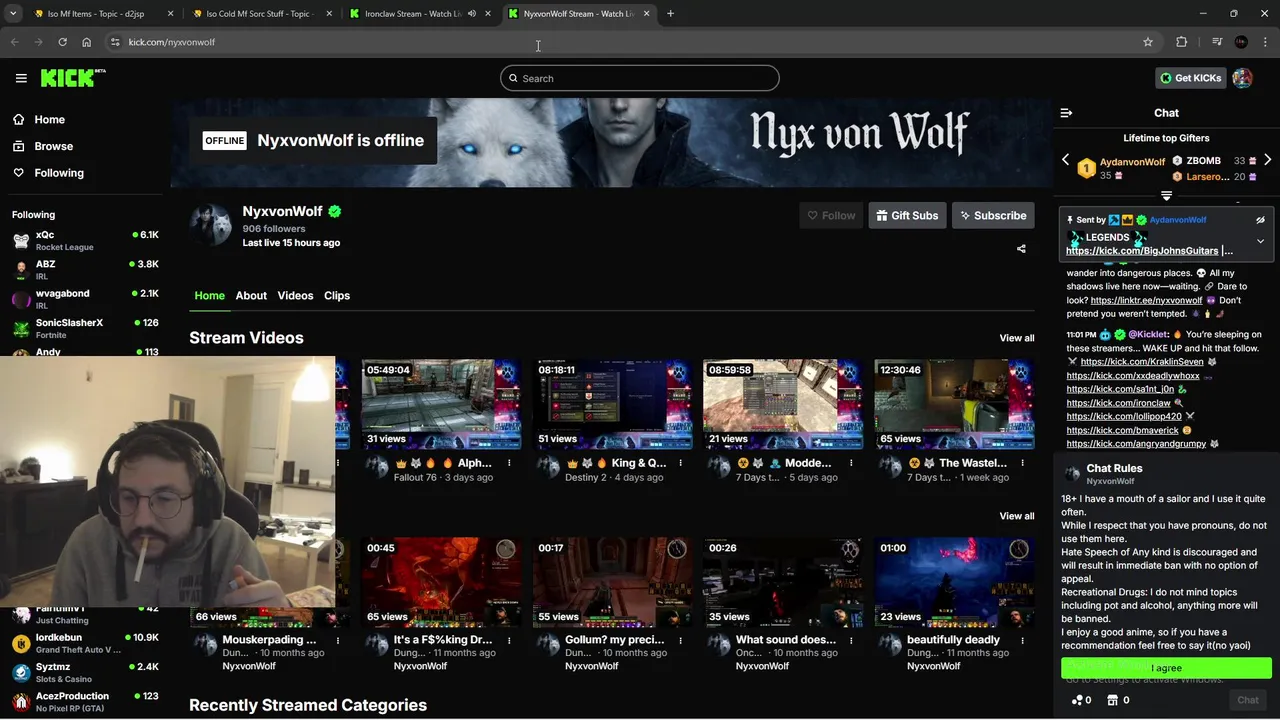Mute the Ironclaw Stream tab audio icon
Image resolution: width=1280 pixels, height=720 pixels.
click(x=472, y=14)
